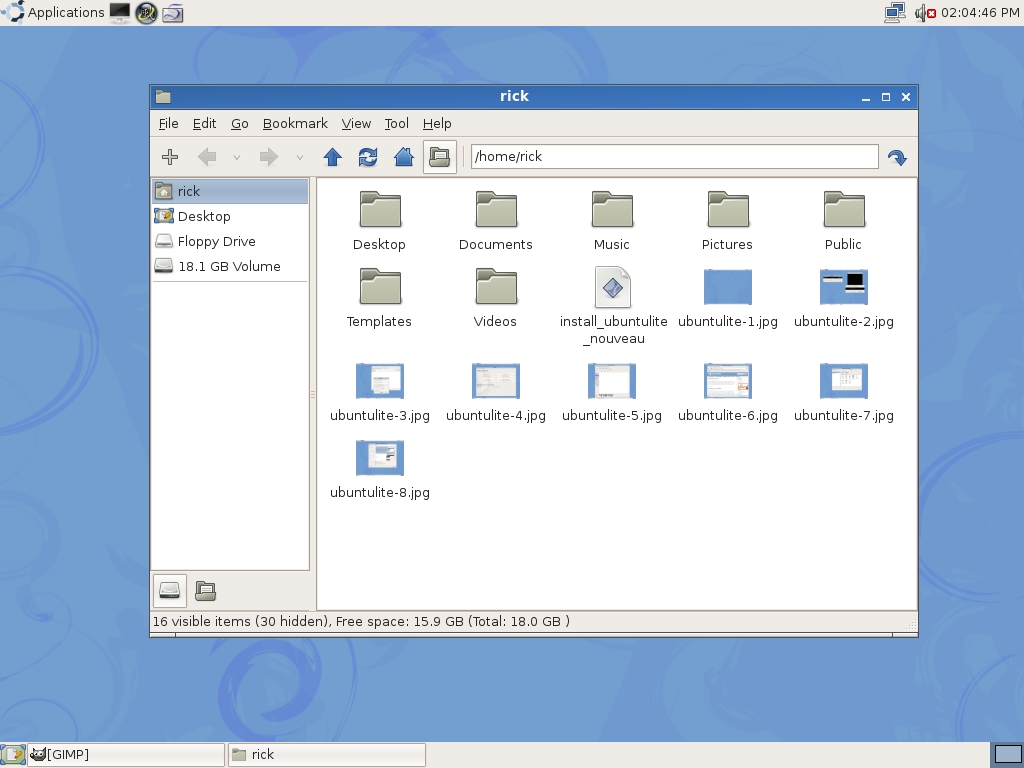Click the jump-to-path arrow icon
This screenshot has height=768, width=1024.
[897, 157]
